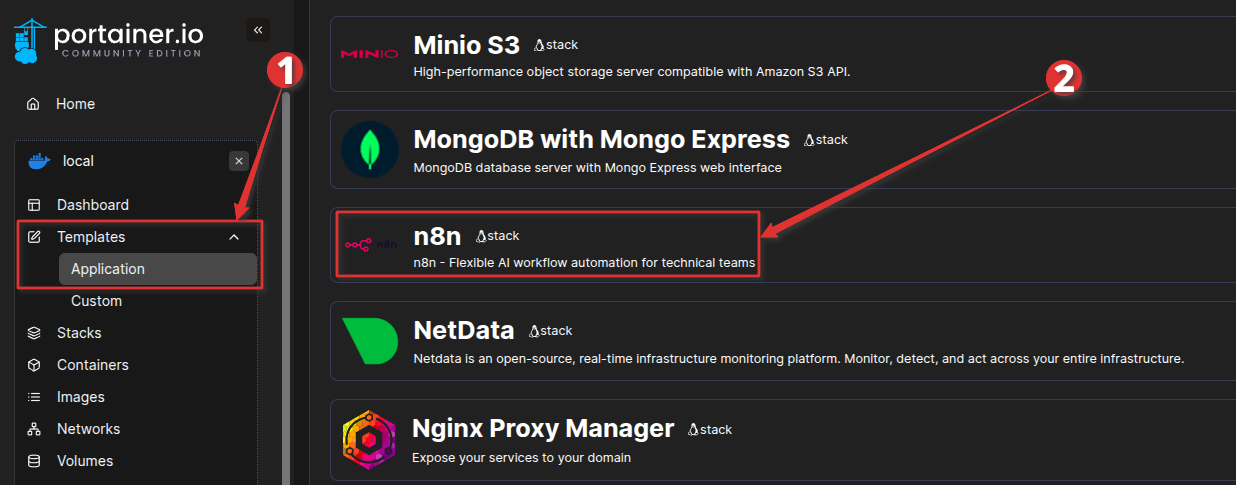Select Custom templates submenu

tap(96, 301)
